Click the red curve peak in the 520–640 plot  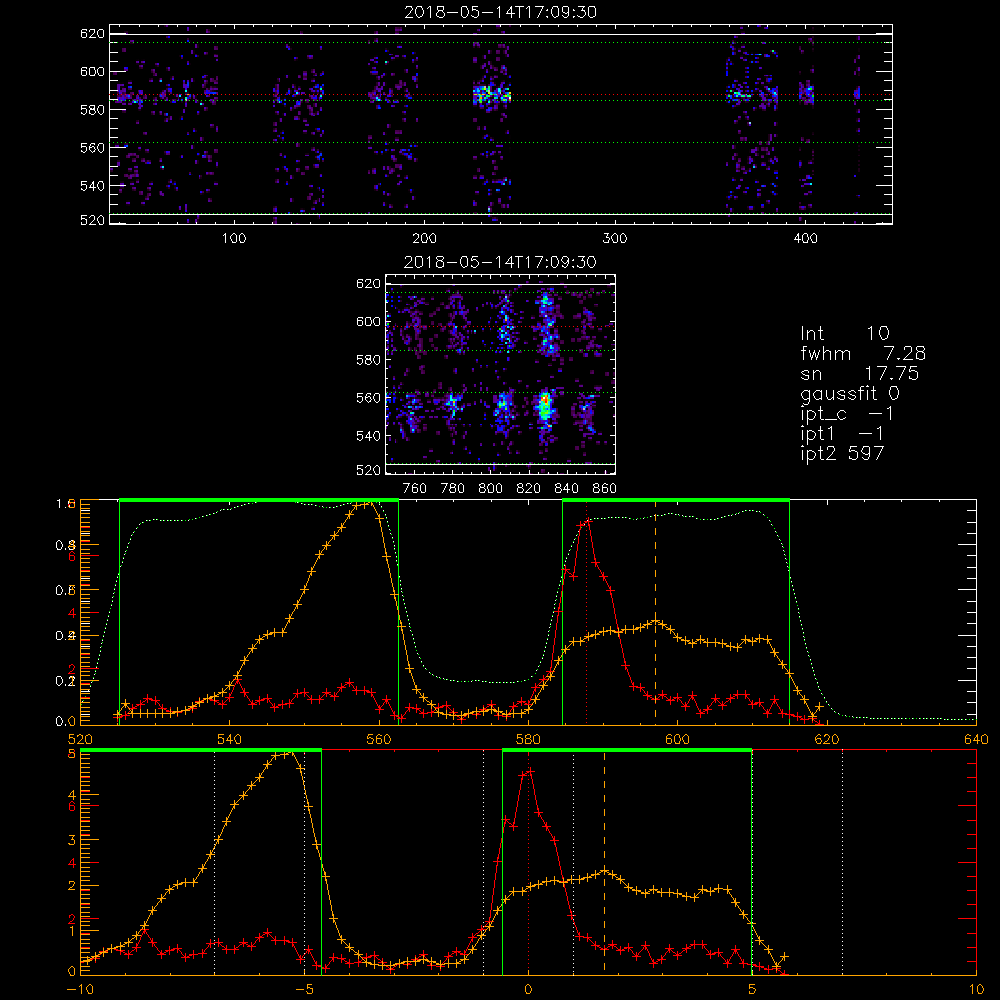point(587,522)
